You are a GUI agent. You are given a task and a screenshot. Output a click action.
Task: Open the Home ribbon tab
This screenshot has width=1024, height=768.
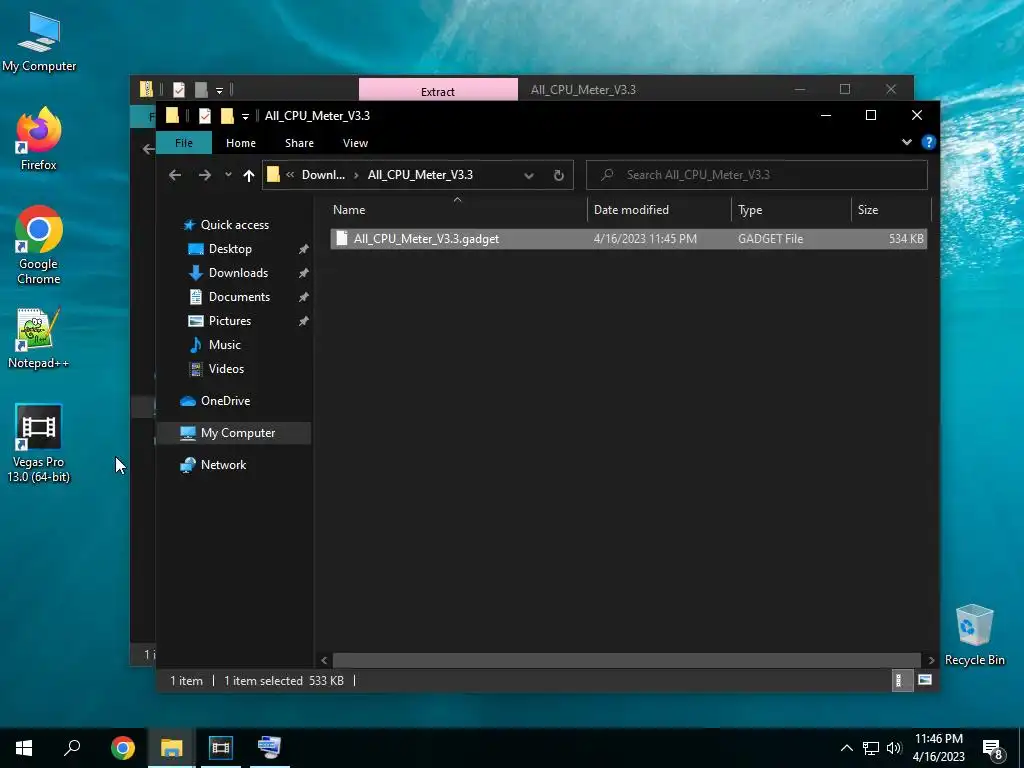[241, 143]
